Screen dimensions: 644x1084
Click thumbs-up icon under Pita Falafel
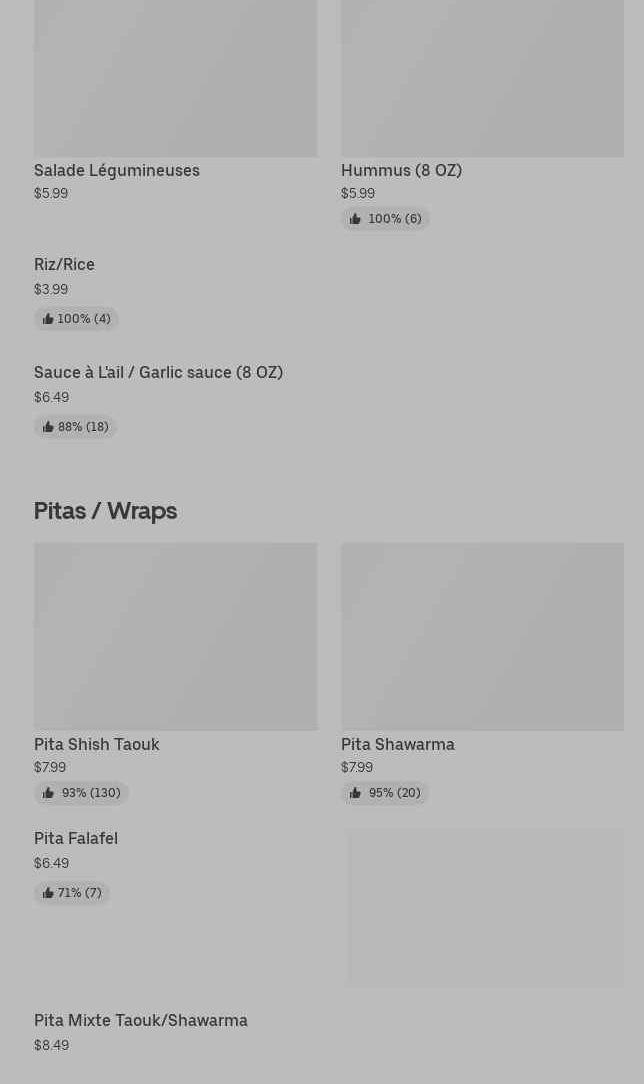(48, 893)
